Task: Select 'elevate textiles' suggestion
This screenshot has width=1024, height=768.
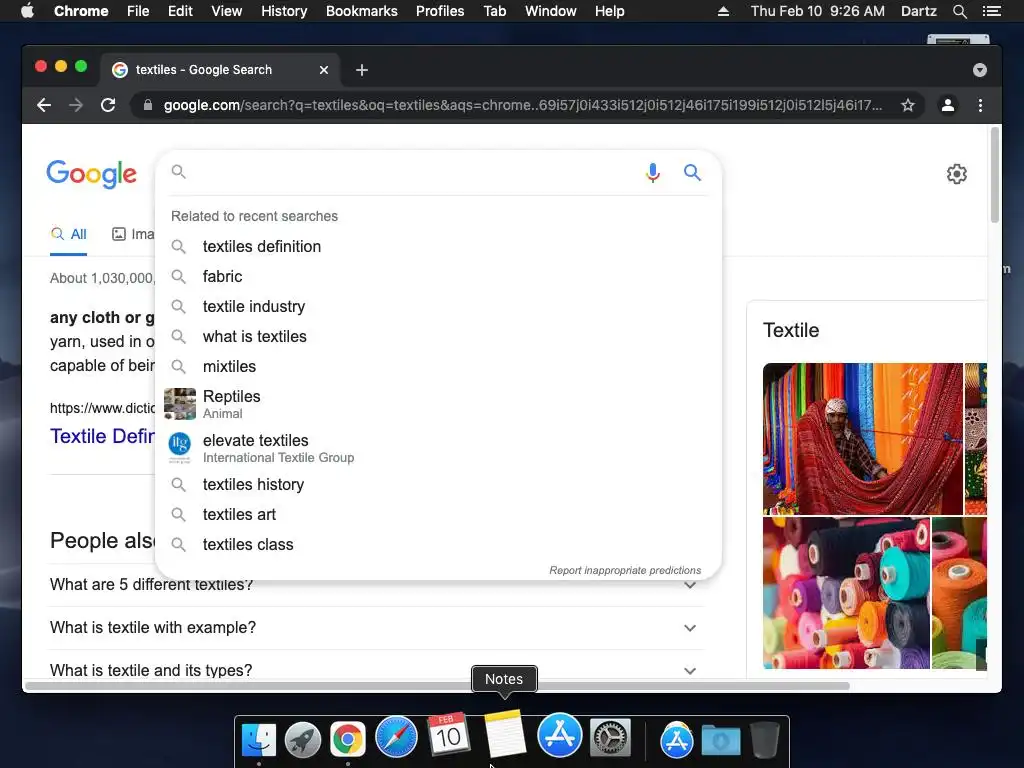Action: click(x=438, y=448)
